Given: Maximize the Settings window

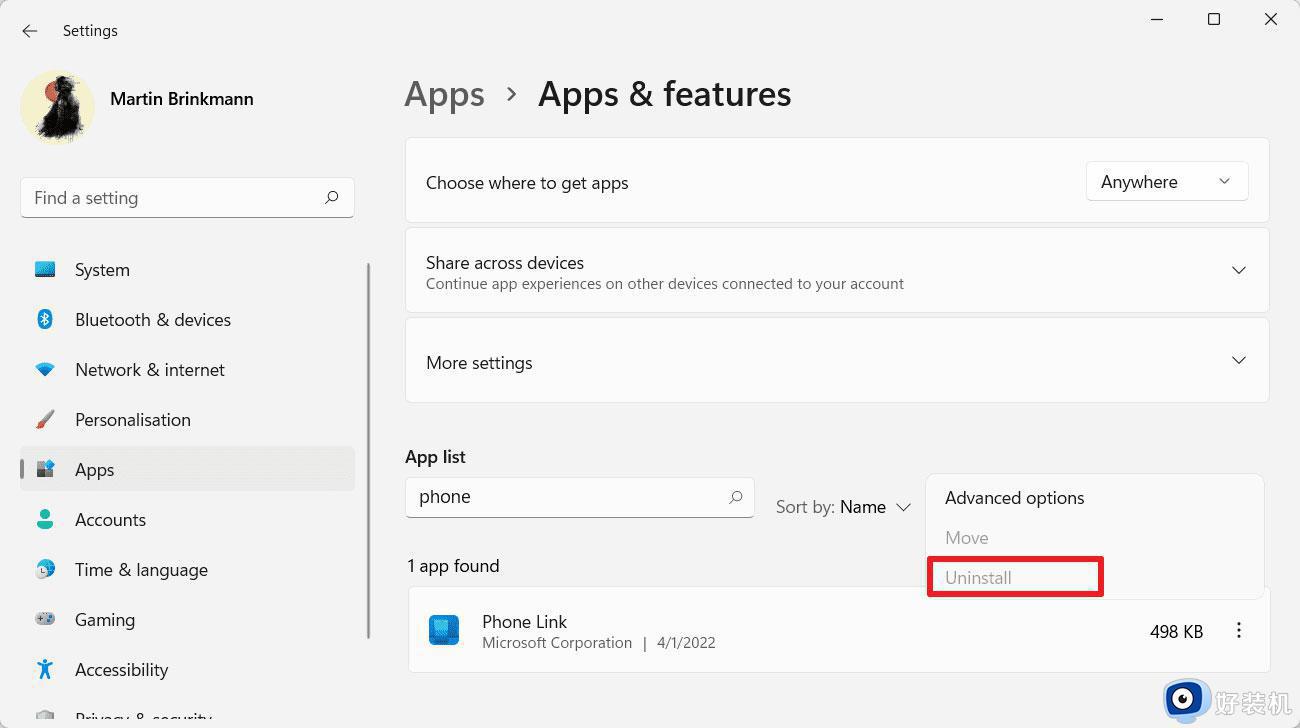Looking at the screenshot, I should [x=1214, y=19].
